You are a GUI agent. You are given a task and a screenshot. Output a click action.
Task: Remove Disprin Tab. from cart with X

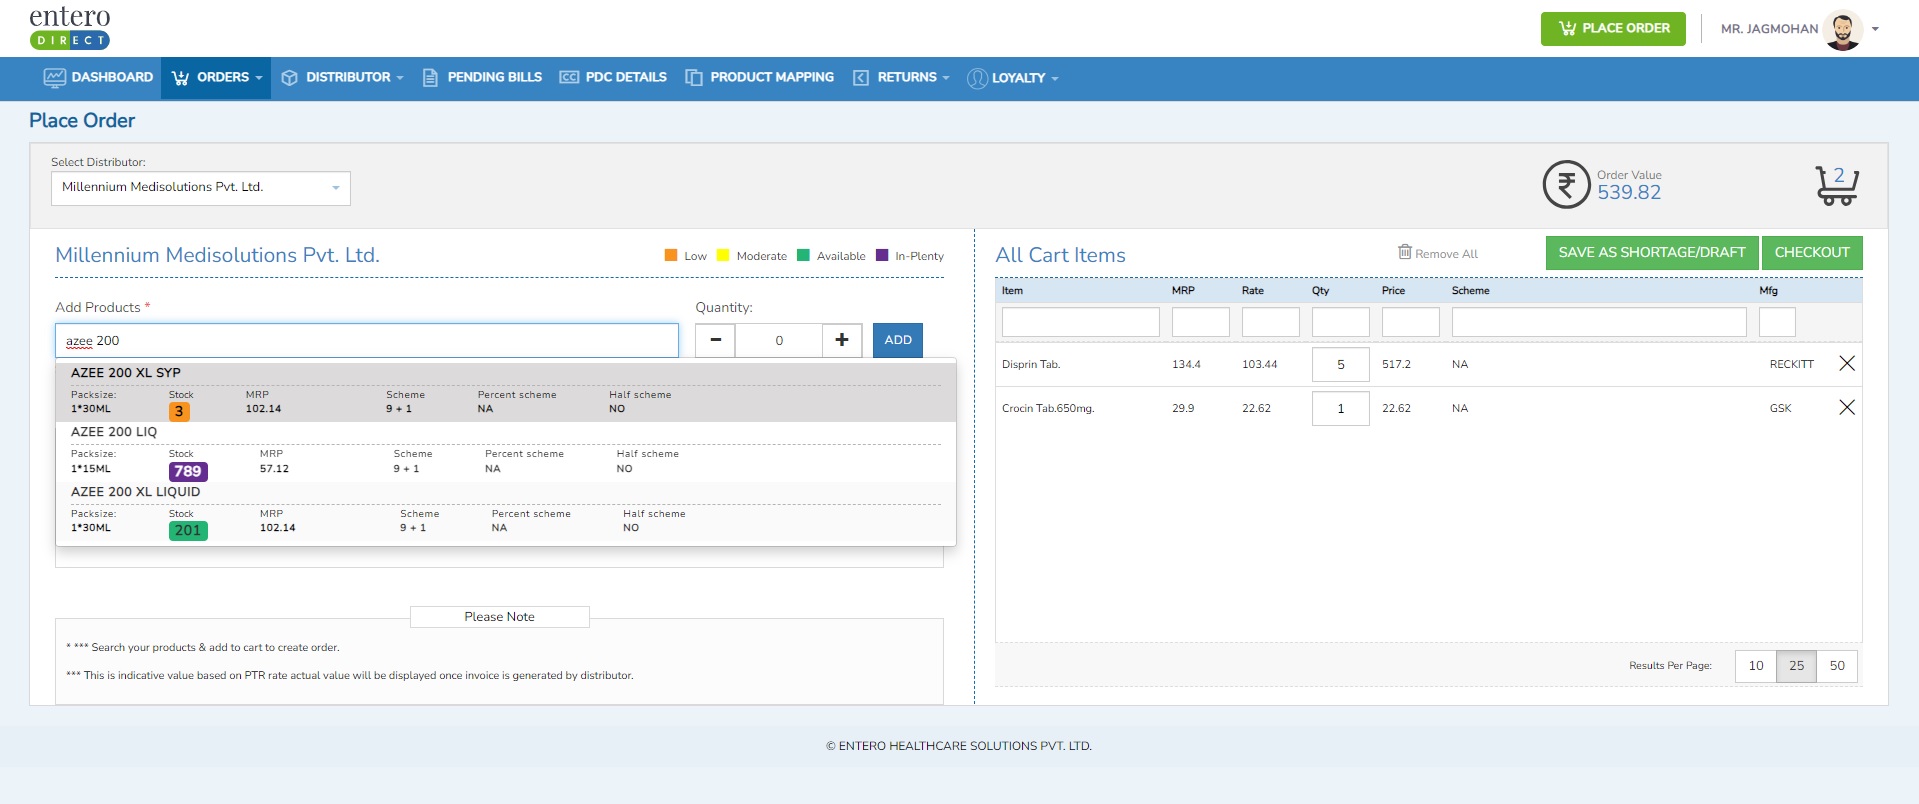click(1846, 364)
